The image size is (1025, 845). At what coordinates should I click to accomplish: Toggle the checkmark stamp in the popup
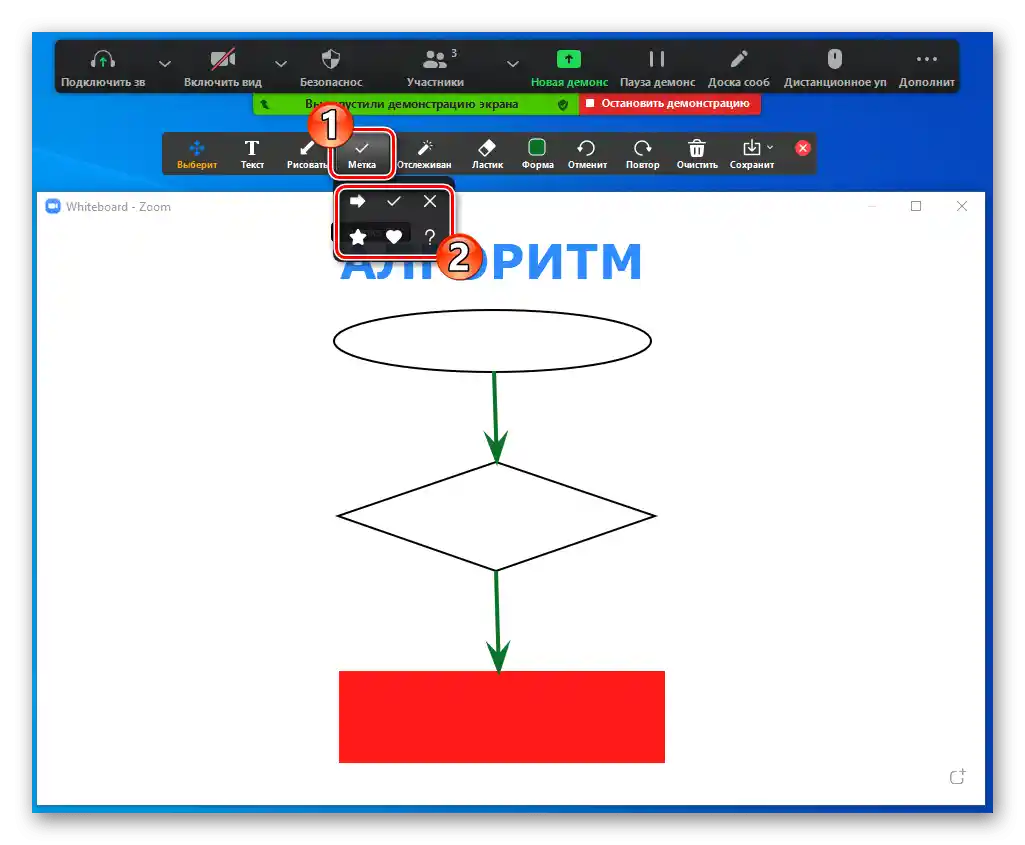pyautogui.click(x=394, y=201)
